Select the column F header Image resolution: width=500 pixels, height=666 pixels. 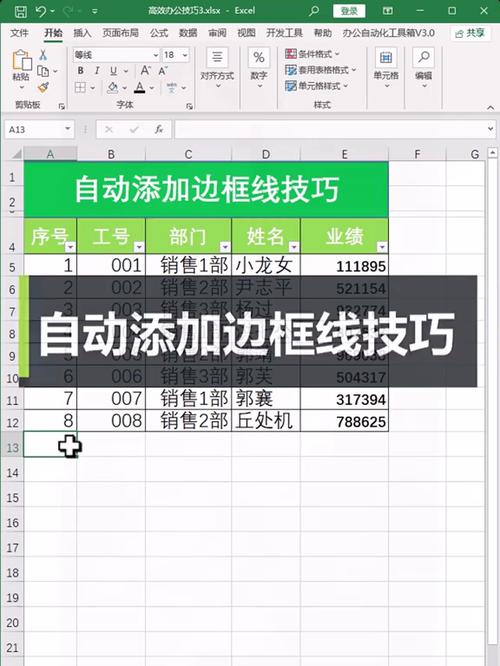point(417,154)
